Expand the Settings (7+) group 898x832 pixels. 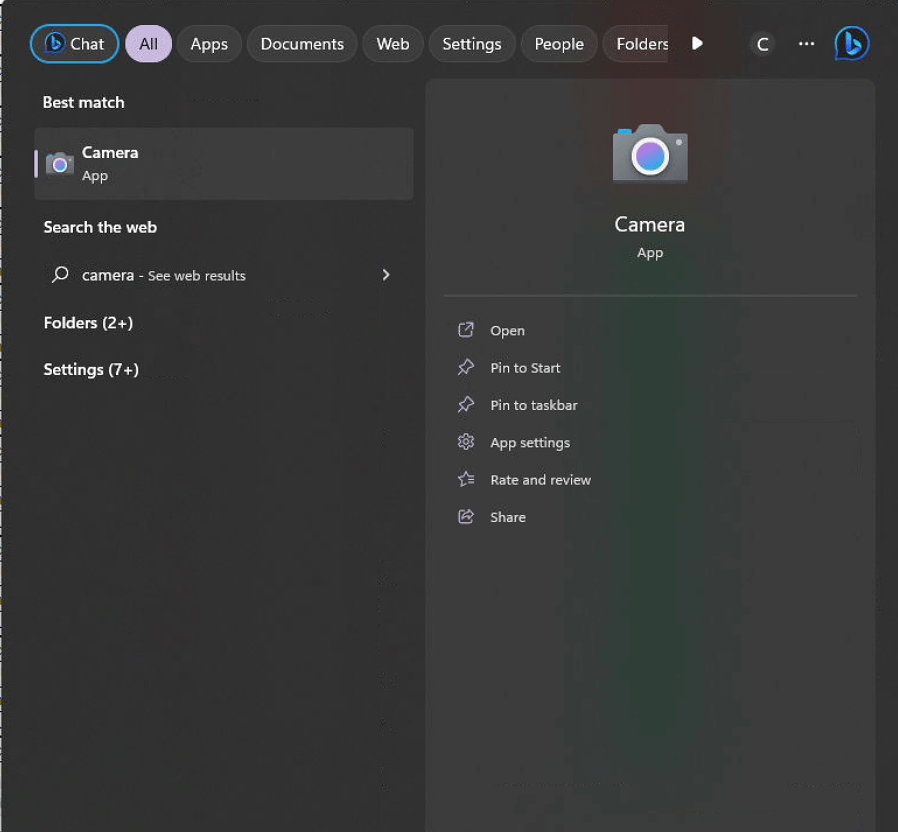(91, 370)
